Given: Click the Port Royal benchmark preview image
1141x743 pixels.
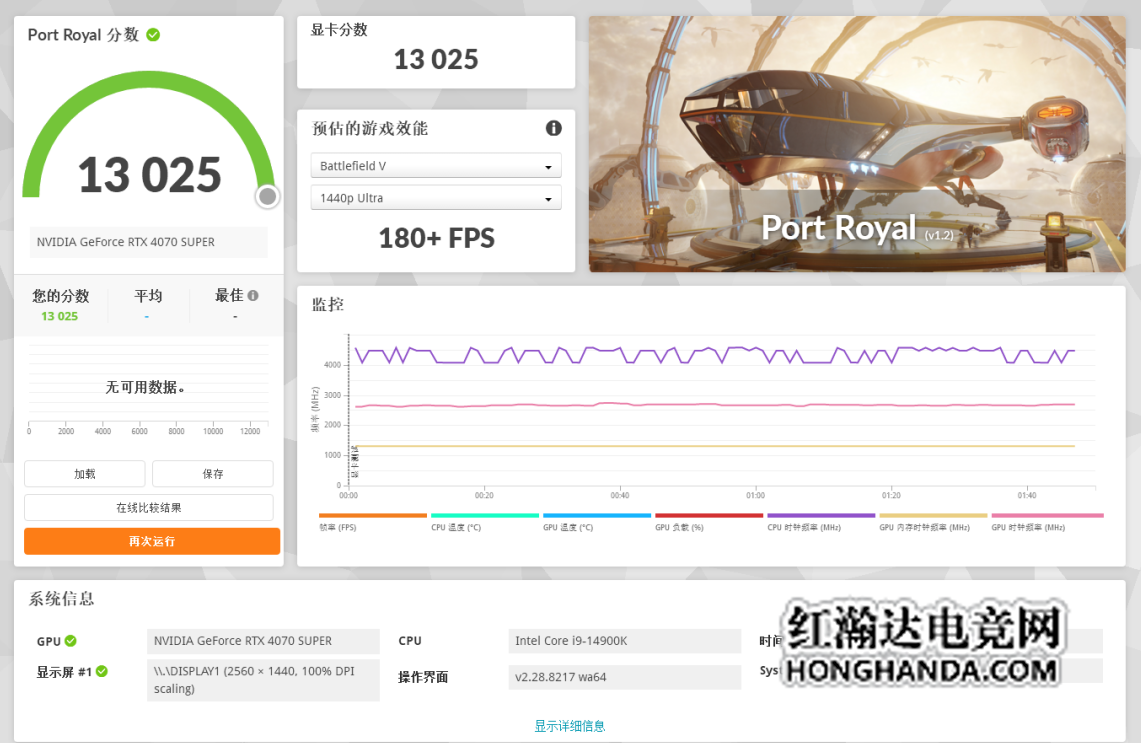Looking at the screenshot, I should coord(856,143).
